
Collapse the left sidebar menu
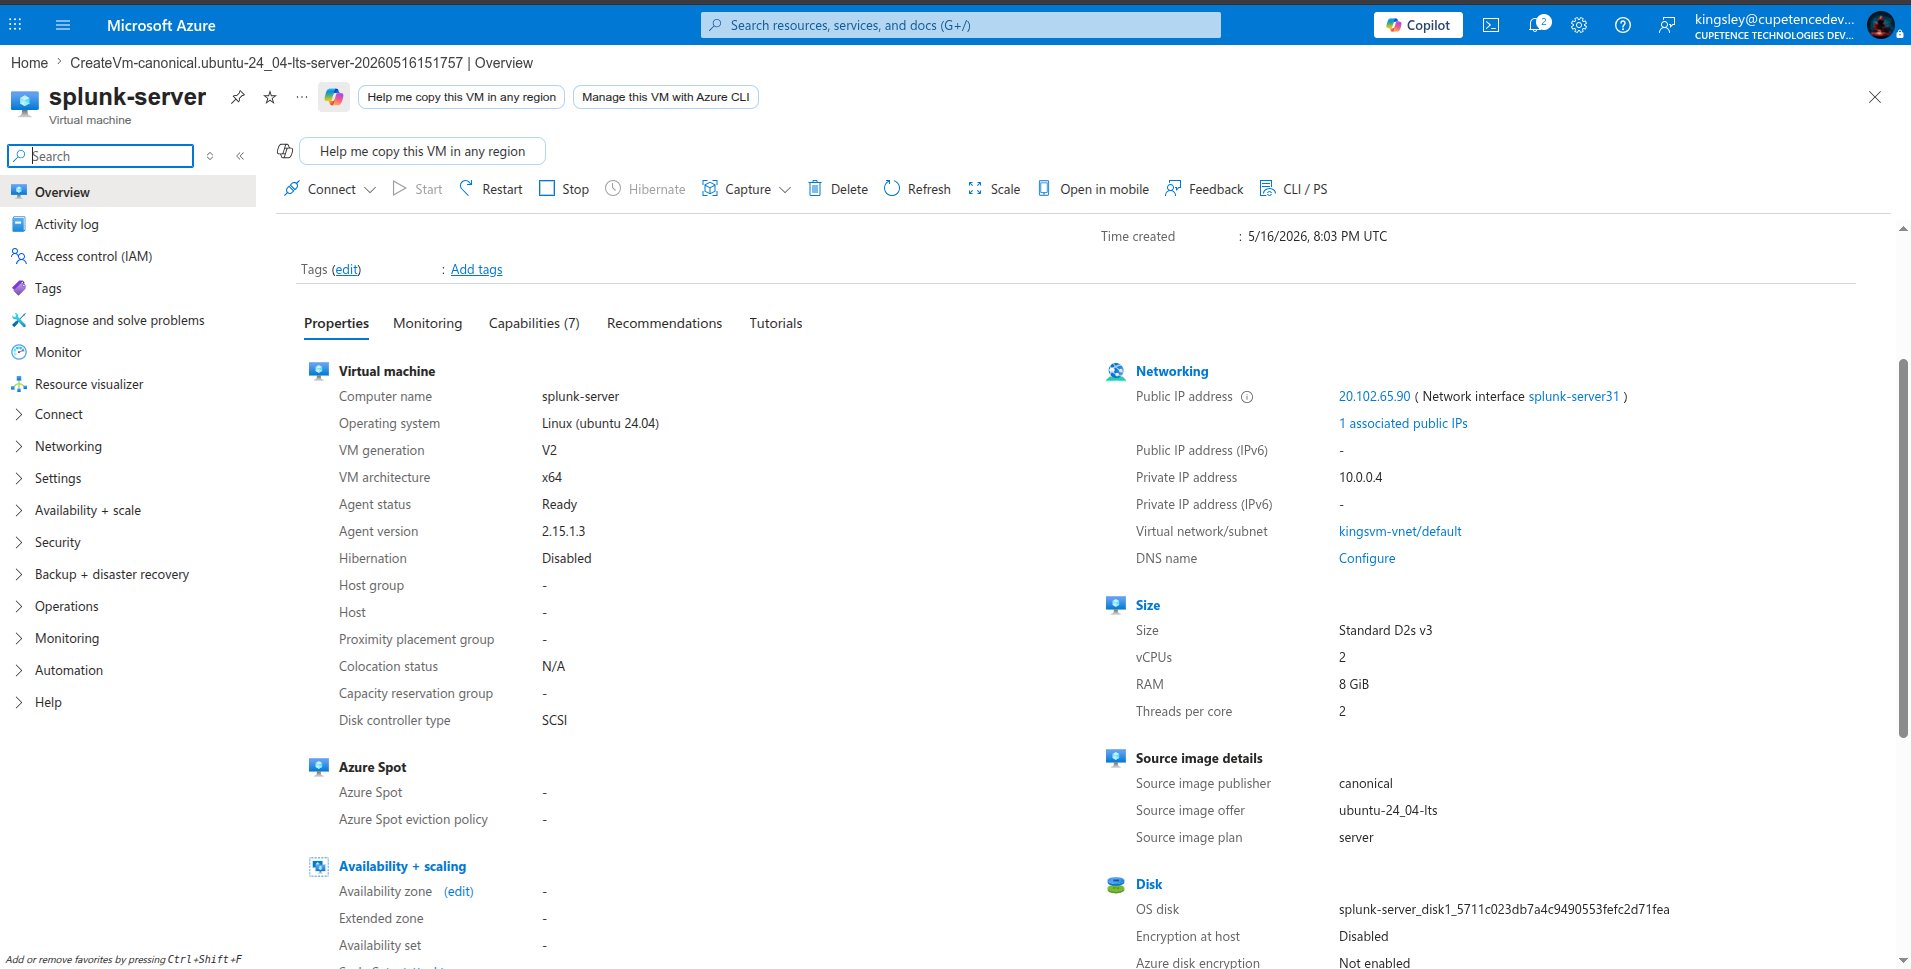240,156
